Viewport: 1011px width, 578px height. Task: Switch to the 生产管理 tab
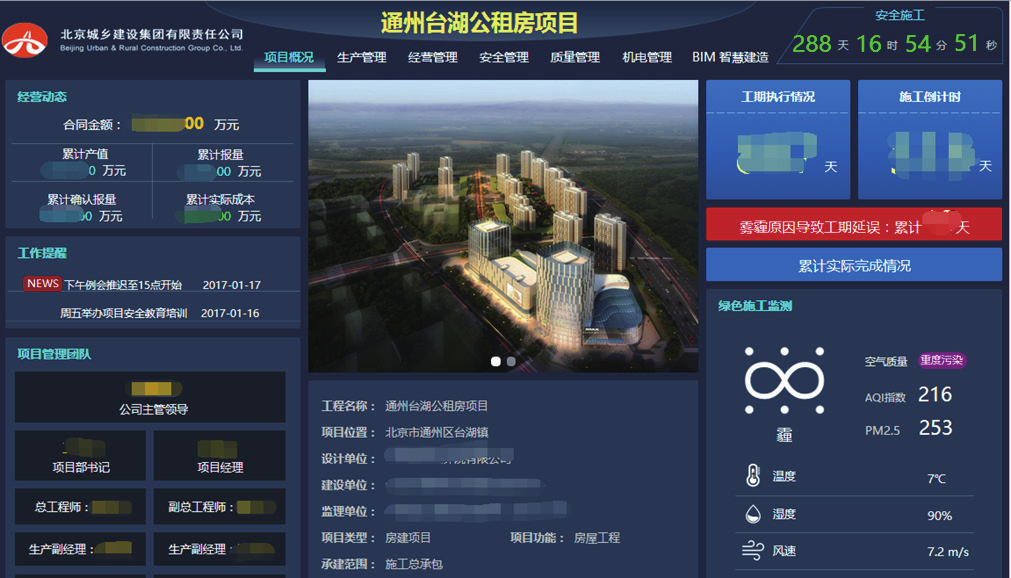[x=361, y=58]
